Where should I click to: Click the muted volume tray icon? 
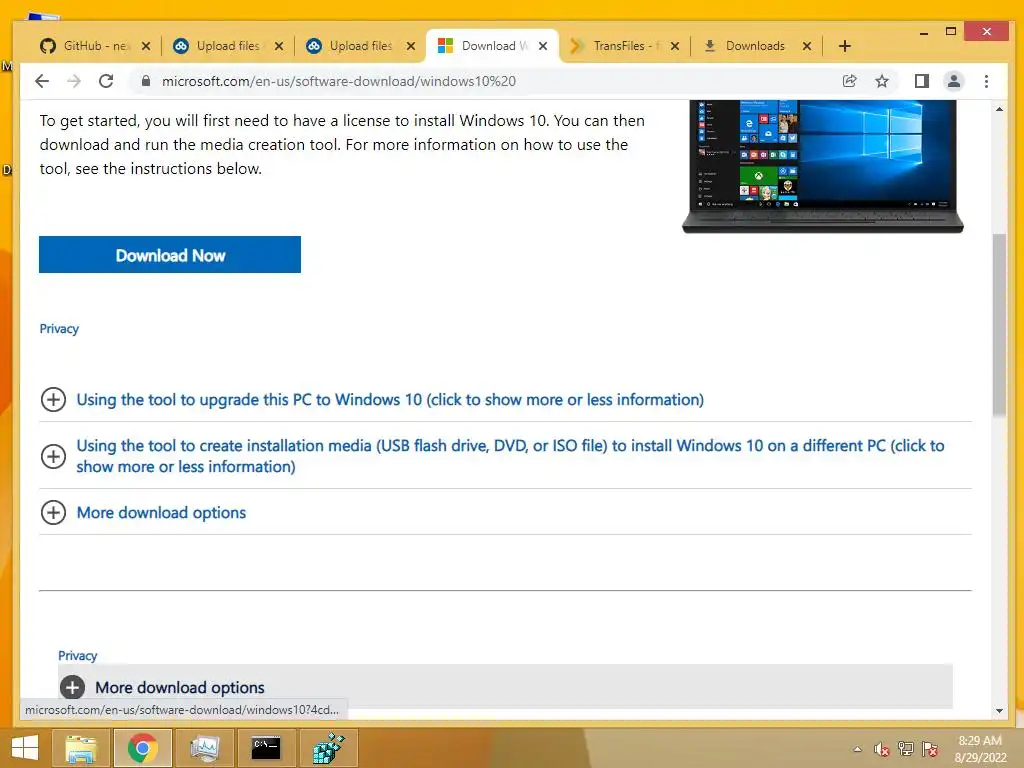pos(882,749)
